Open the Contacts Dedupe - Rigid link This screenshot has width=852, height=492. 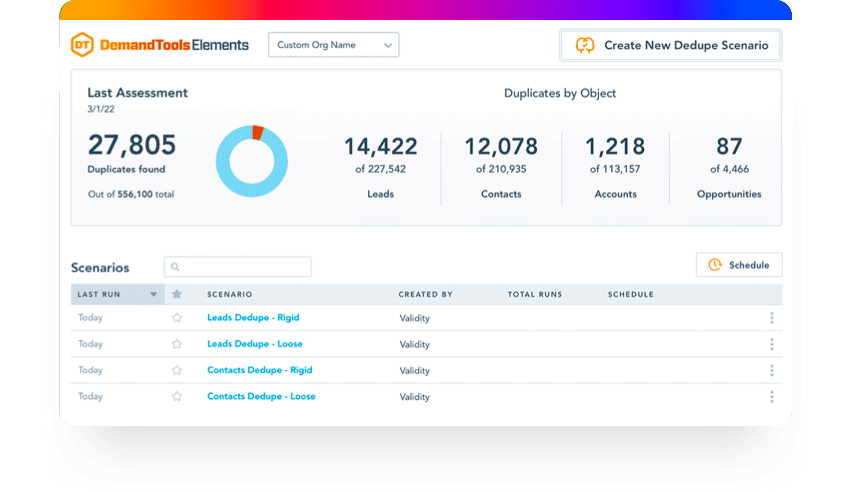click(x=260, y=370)
